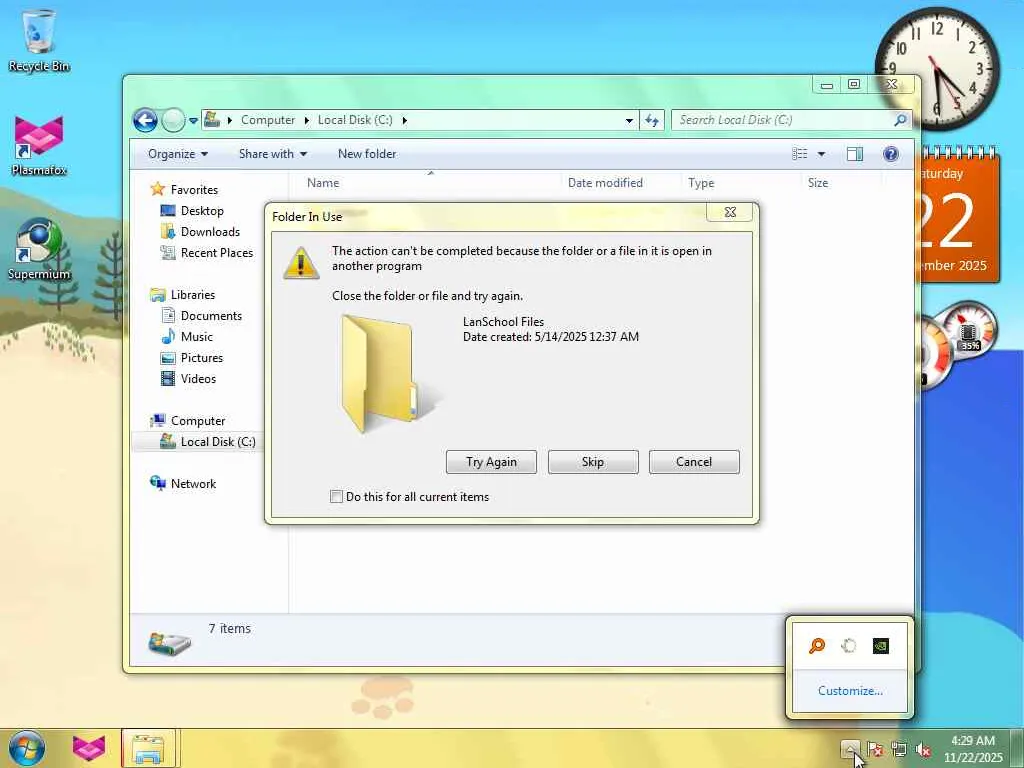1024x768 pixels.
Task: Click the NVIDIA tray icon
Action: tap(880, 646)
